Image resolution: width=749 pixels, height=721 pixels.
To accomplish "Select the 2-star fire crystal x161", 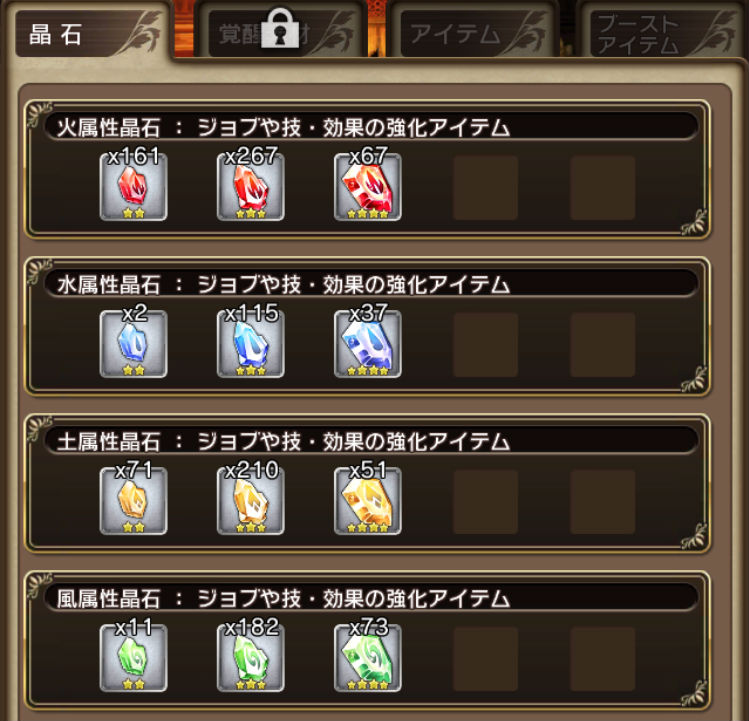I will (133, 187).
